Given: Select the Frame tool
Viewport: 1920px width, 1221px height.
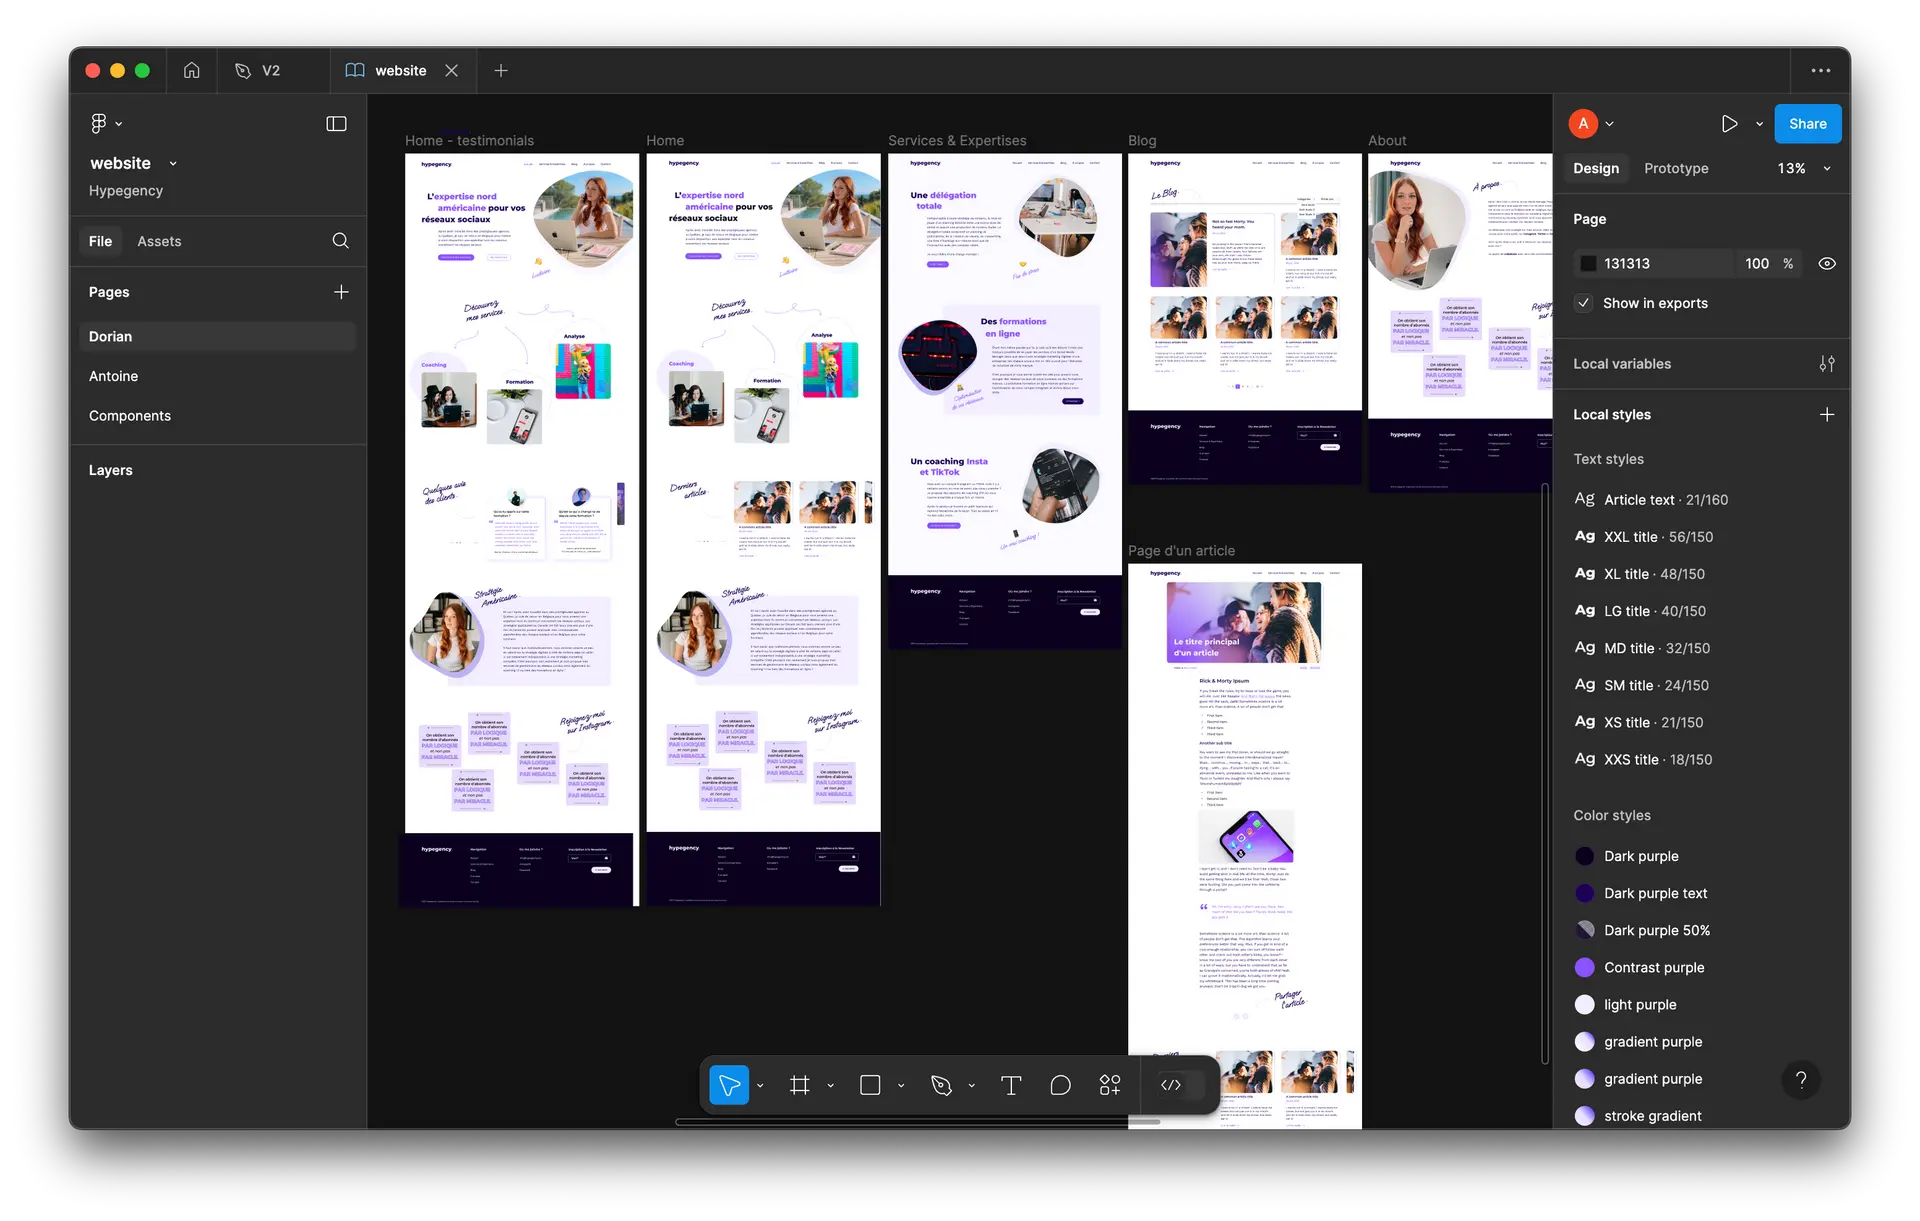Looking at the screenshot, I should coord(799,1085).
